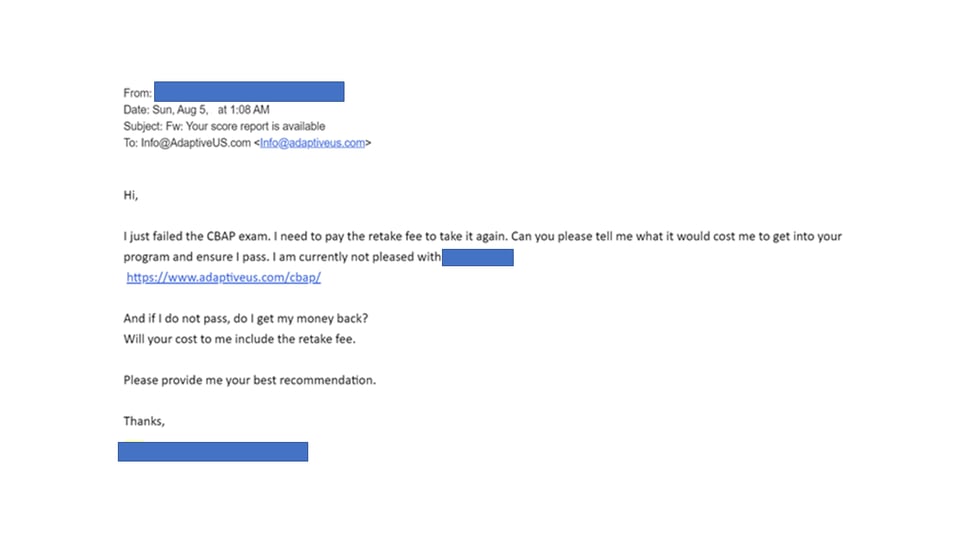
Task: Click the 'Date: Sun, Aug 5' text
Action: pos(165,110)
